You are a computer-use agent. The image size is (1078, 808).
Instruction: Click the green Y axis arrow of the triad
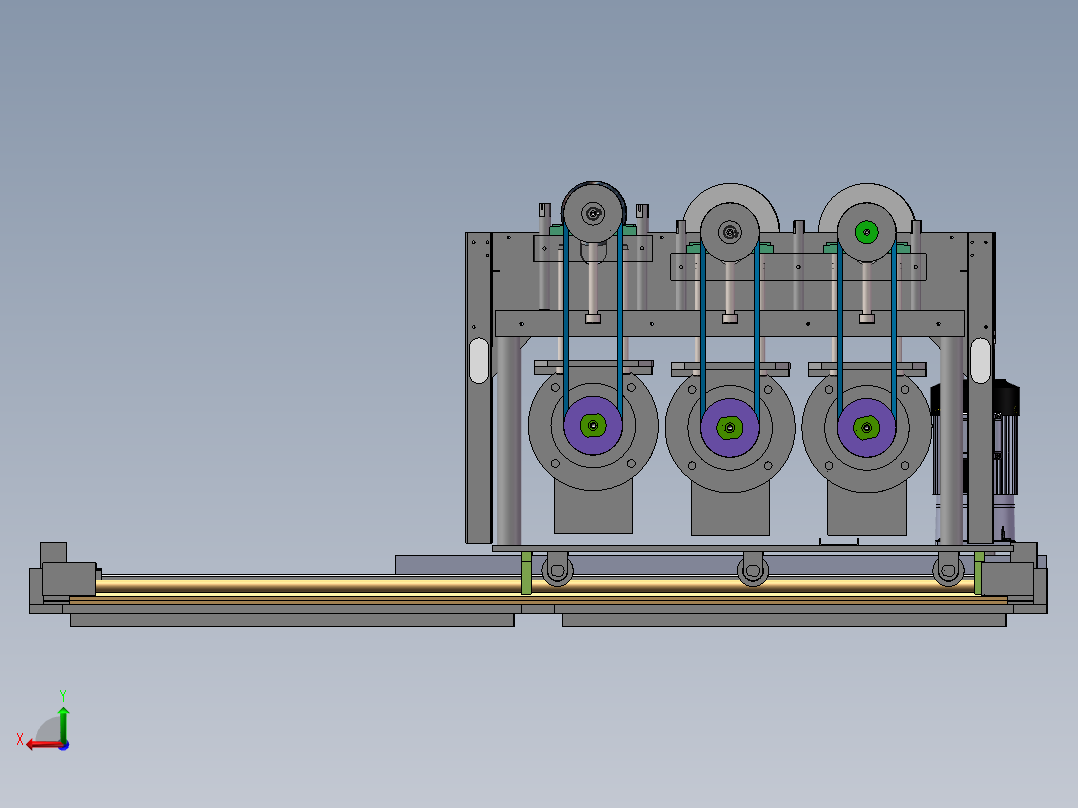pos(63,723)
